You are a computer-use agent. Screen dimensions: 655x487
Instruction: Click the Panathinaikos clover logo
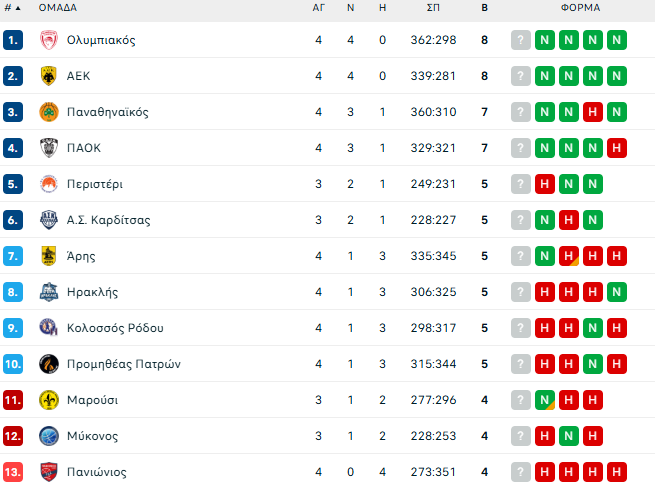tap(48, 112)
